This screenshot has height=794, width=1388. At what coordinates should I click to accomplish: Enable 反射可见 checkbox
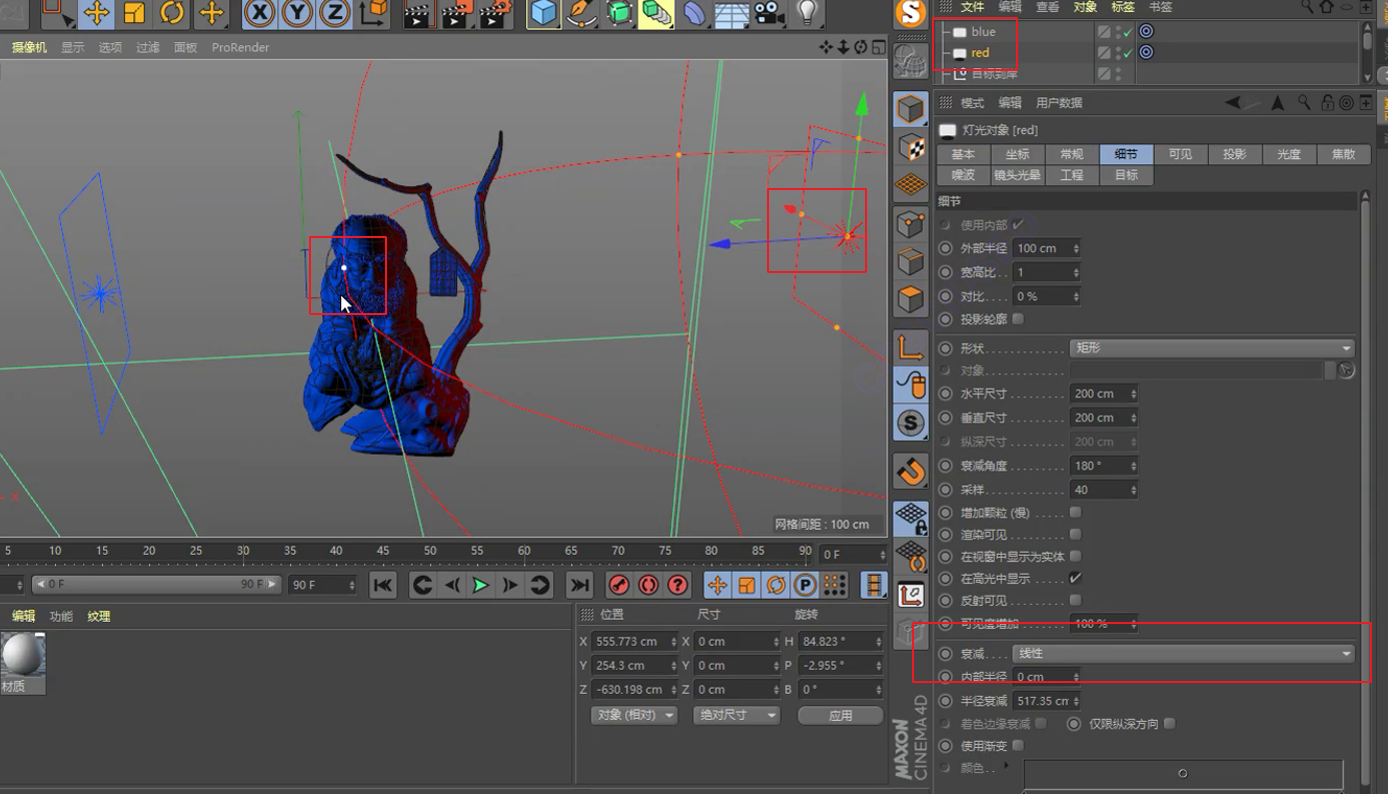pos(1075,600)
